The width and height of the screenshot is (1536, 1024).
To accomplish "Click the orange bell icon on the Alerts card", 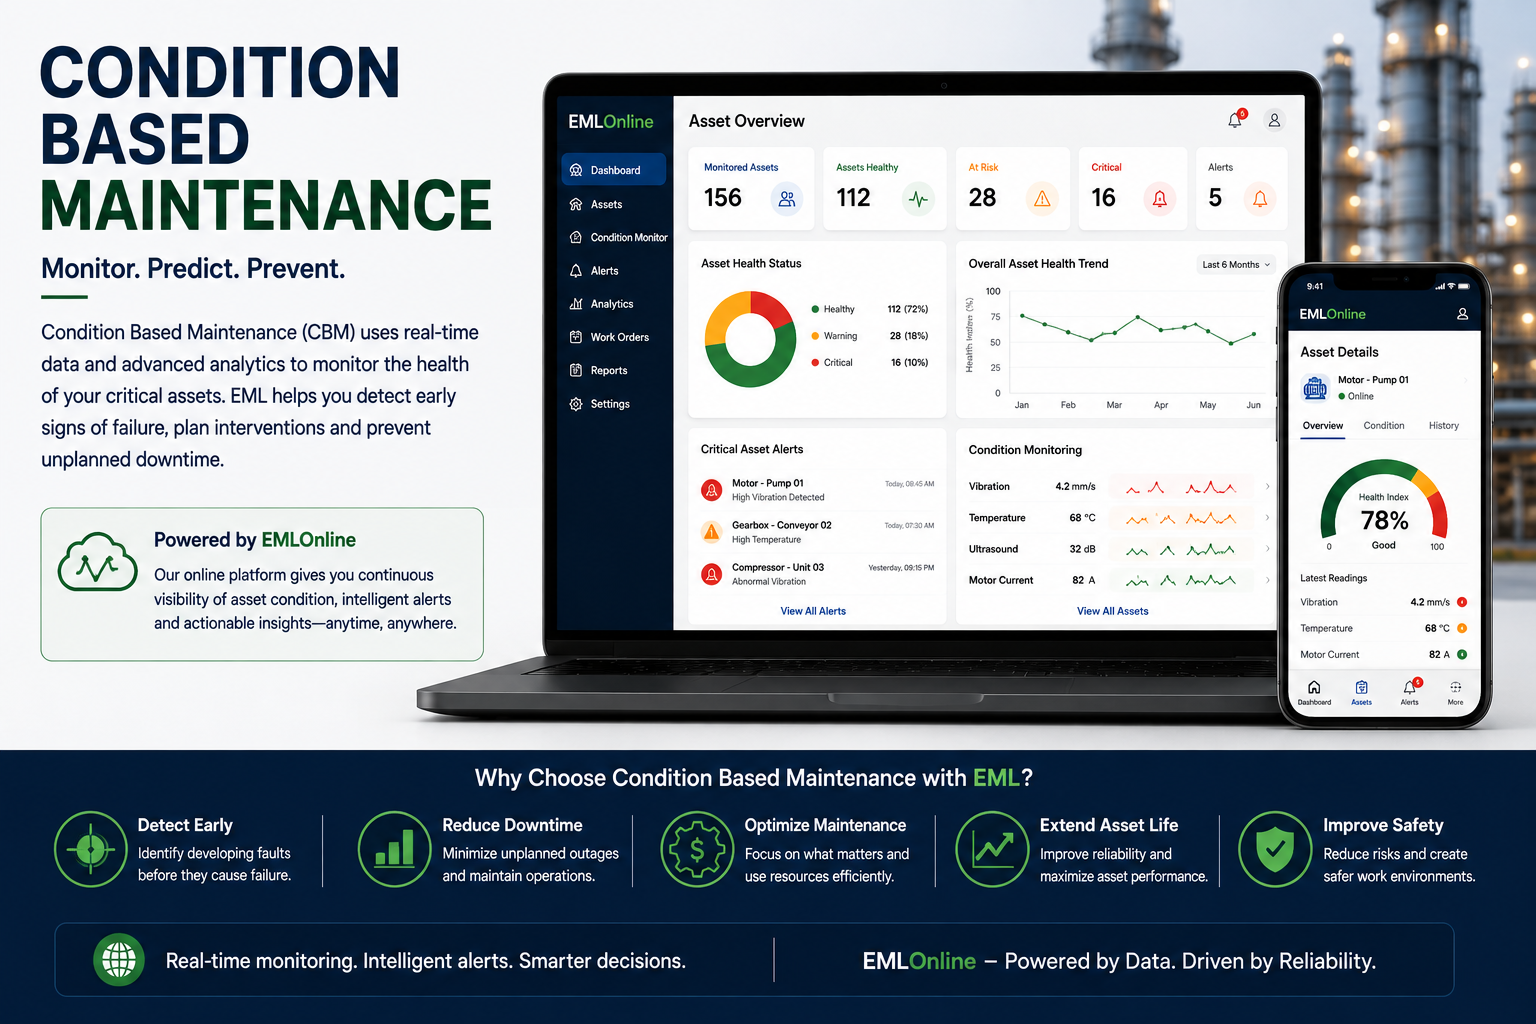I will [1260, 199].
